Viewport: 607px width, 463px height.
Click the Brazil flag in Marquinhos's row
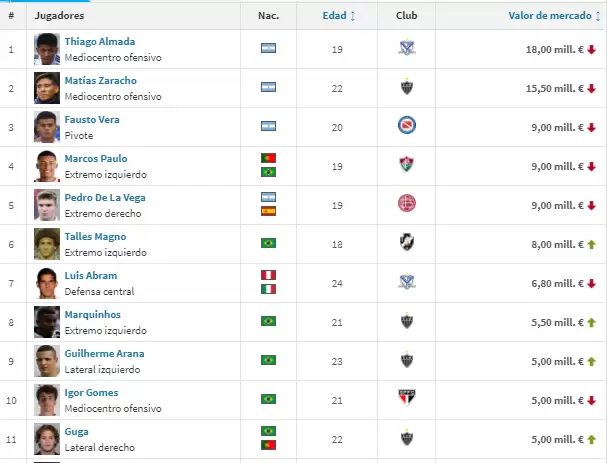pyautogui.click(x=268, y=321)
